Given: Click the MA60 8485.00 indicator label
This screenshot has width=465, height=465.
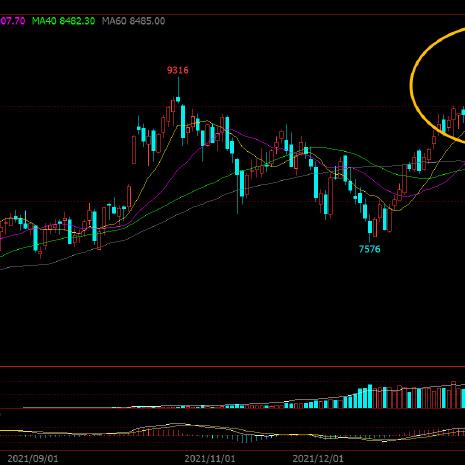Looking at the screenshot, I should pyautogui.click(x=133, y=21).
